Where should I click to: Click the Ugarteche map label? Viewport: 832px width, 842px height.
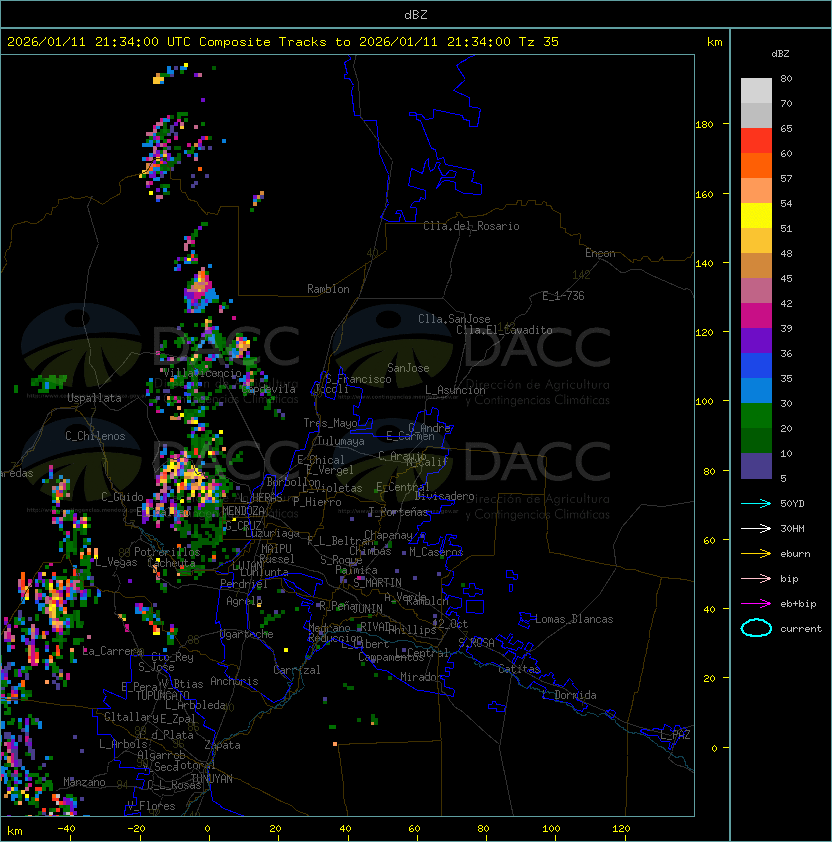(247, 634)
